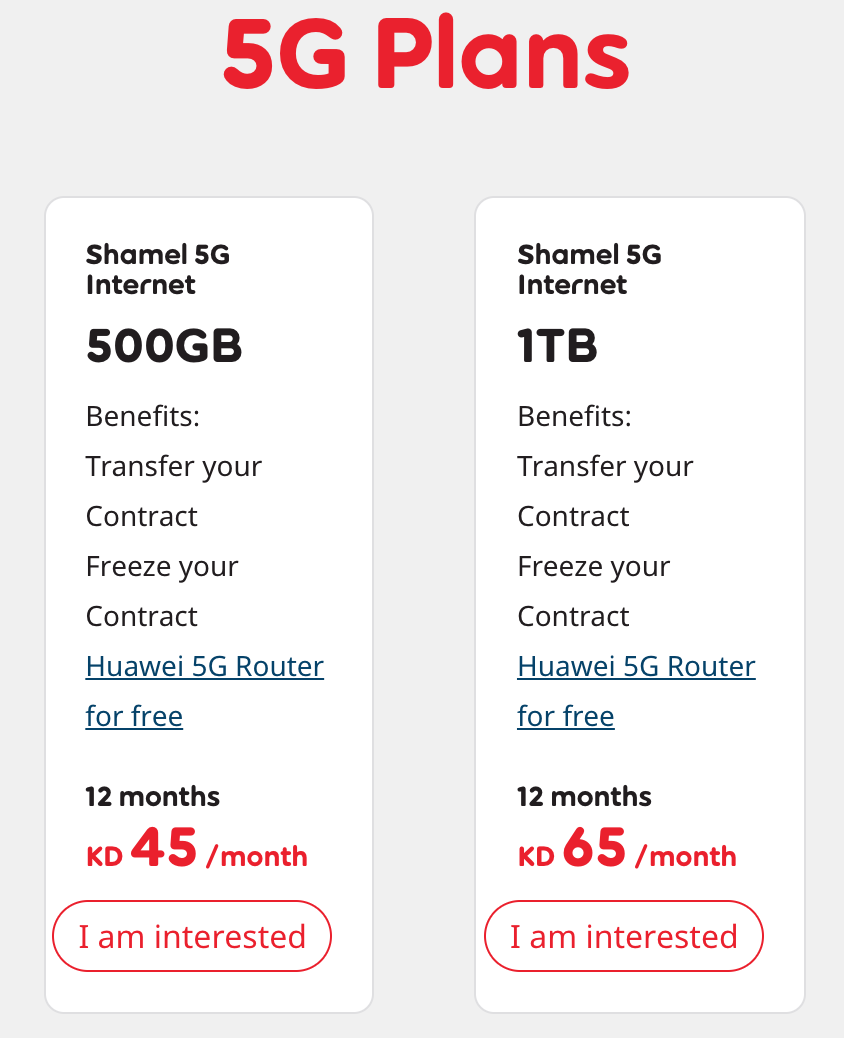Click "for free" link text in 500GB card
Viewport: 844px width, 1038px height.
point(134,716)
